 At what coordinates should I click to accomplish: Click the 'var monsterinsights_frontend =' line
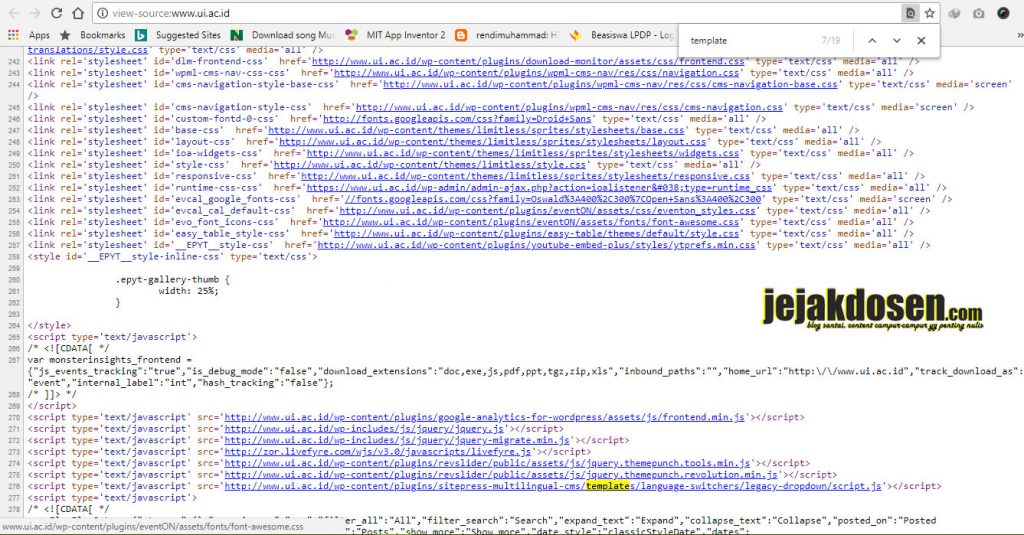110,360
